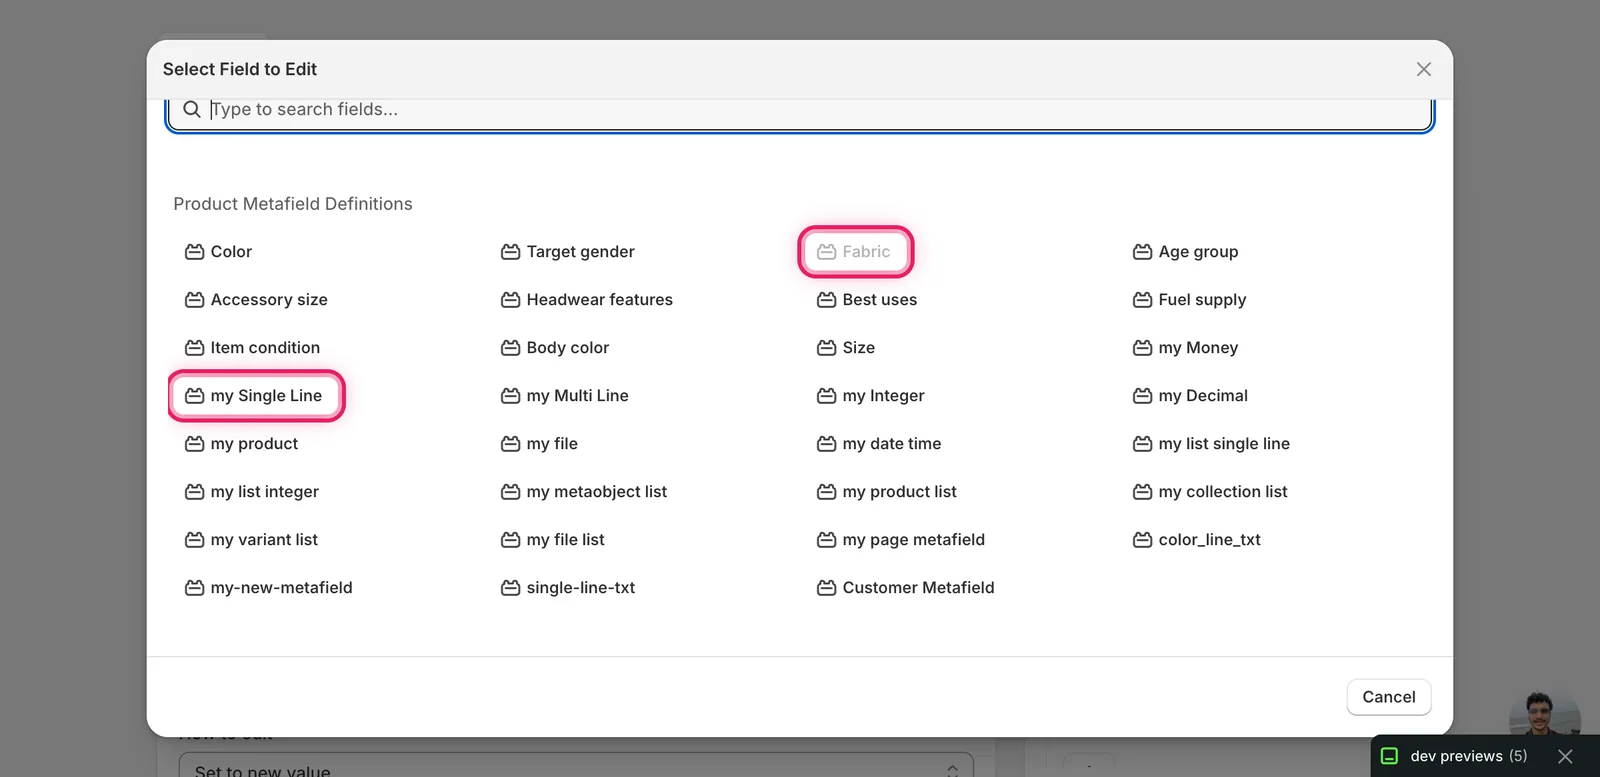
Task: Click the icon next to Accessory size
Action: pos(194,300)
